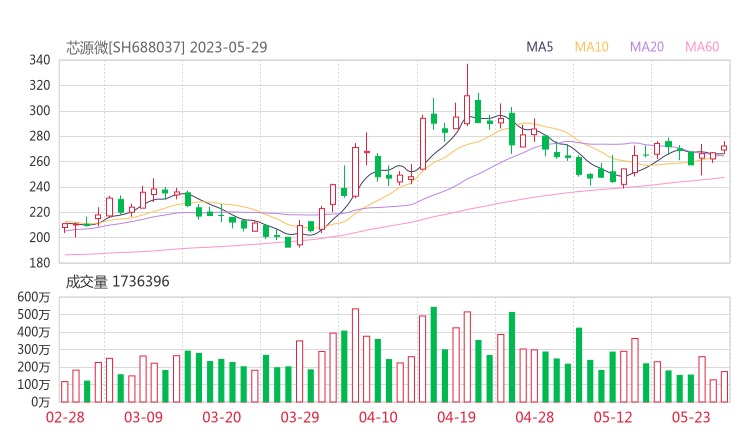Click the 05-12 date axis label

[x=613, y=417]
